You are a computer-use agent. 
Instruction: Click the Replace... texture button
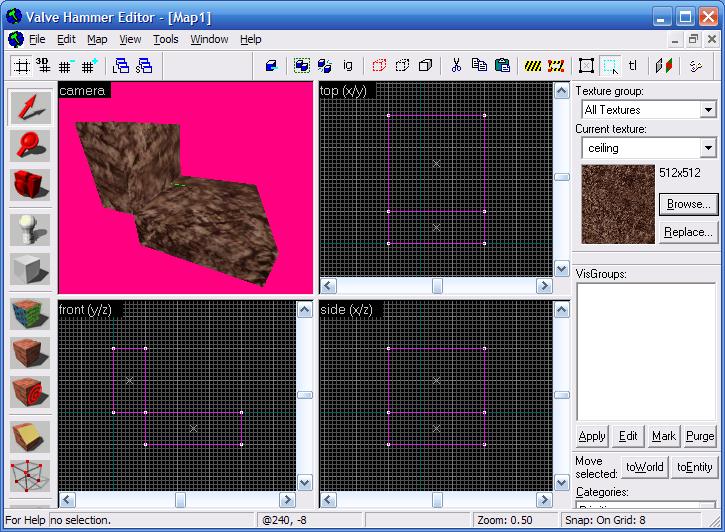pyautogui.click(x=688, y=232)
